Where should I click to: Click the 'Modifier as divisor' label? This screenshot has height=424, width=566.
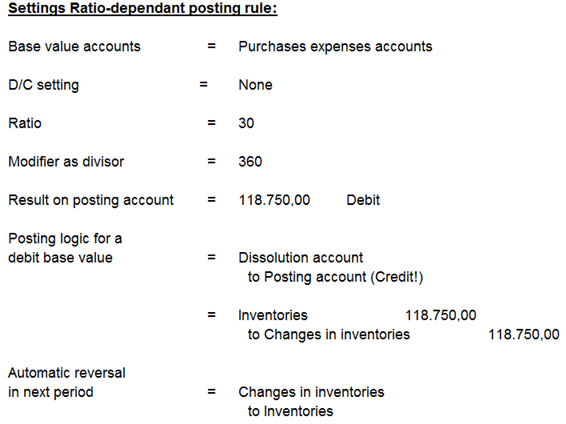click(66, 162)
